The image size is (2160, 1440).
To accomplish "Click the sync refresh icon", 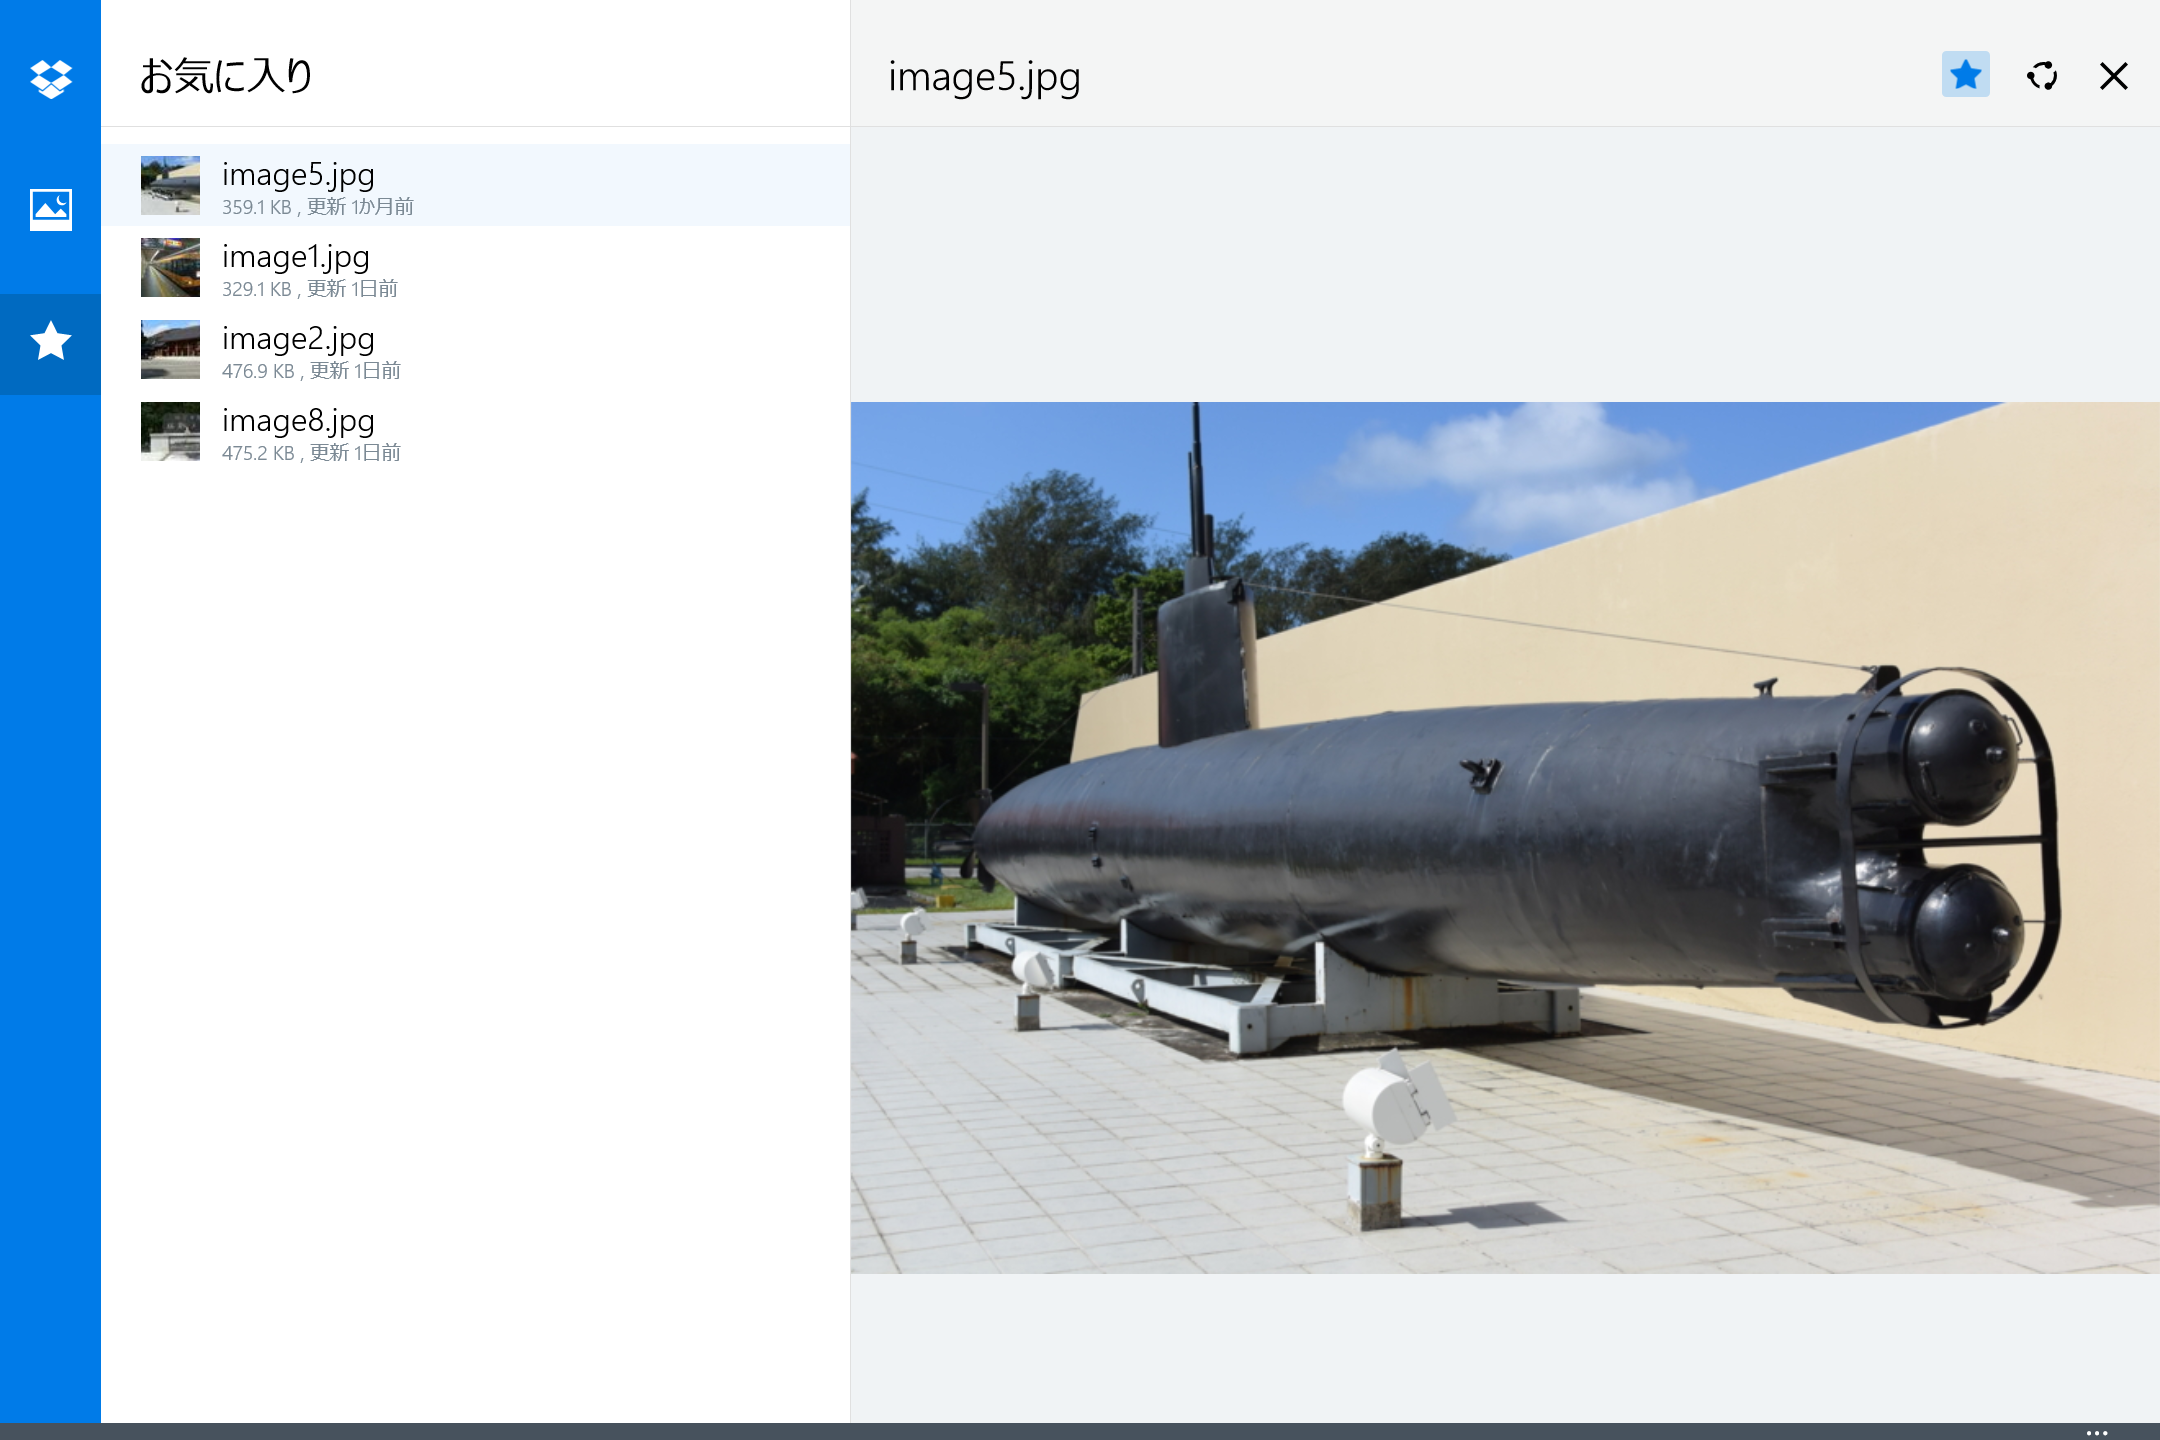I will [2041, 76].
